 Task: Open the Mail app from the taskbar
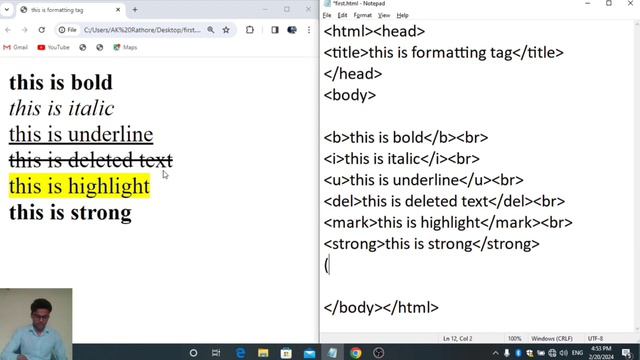(309, 353)
